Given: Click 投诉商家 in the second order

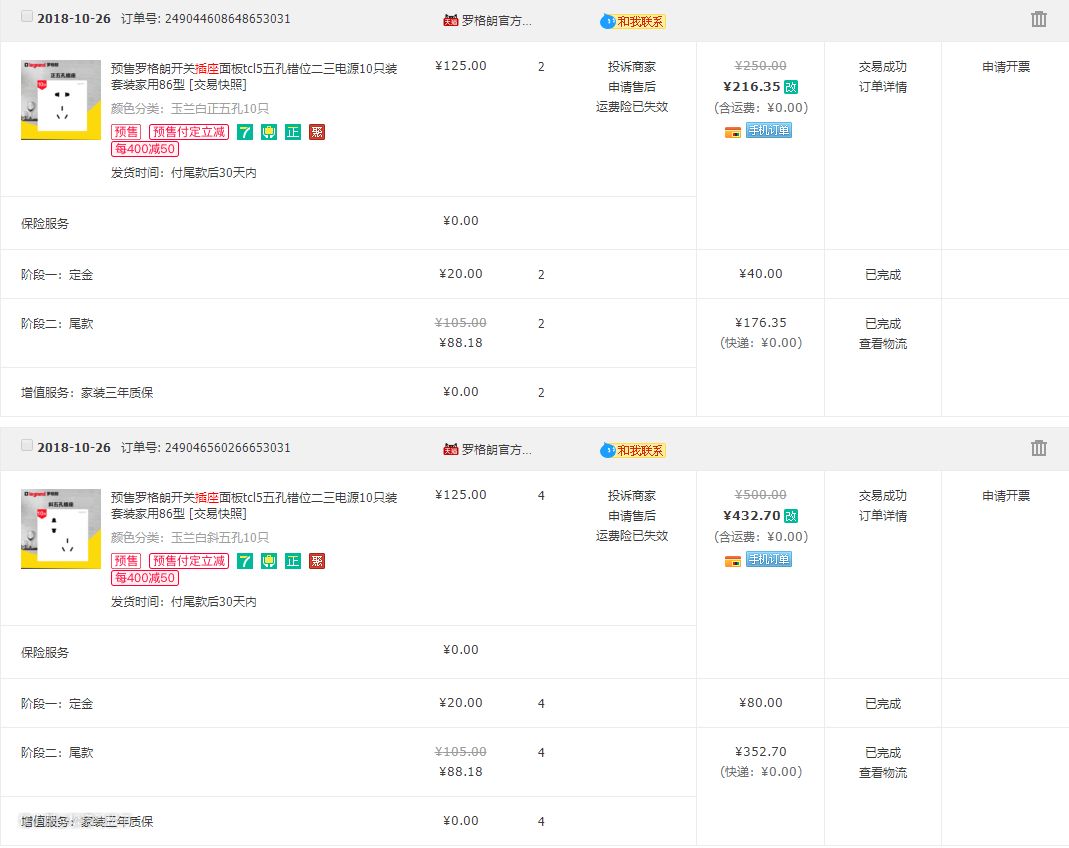Looking at the screenshot, I should coord(632,496).
